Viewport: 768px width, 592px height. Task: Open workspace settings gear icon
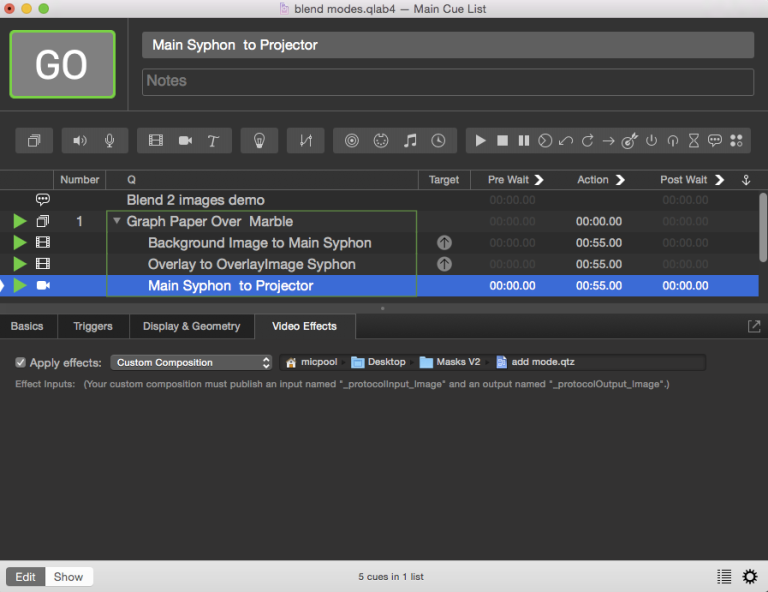(750, 576)
